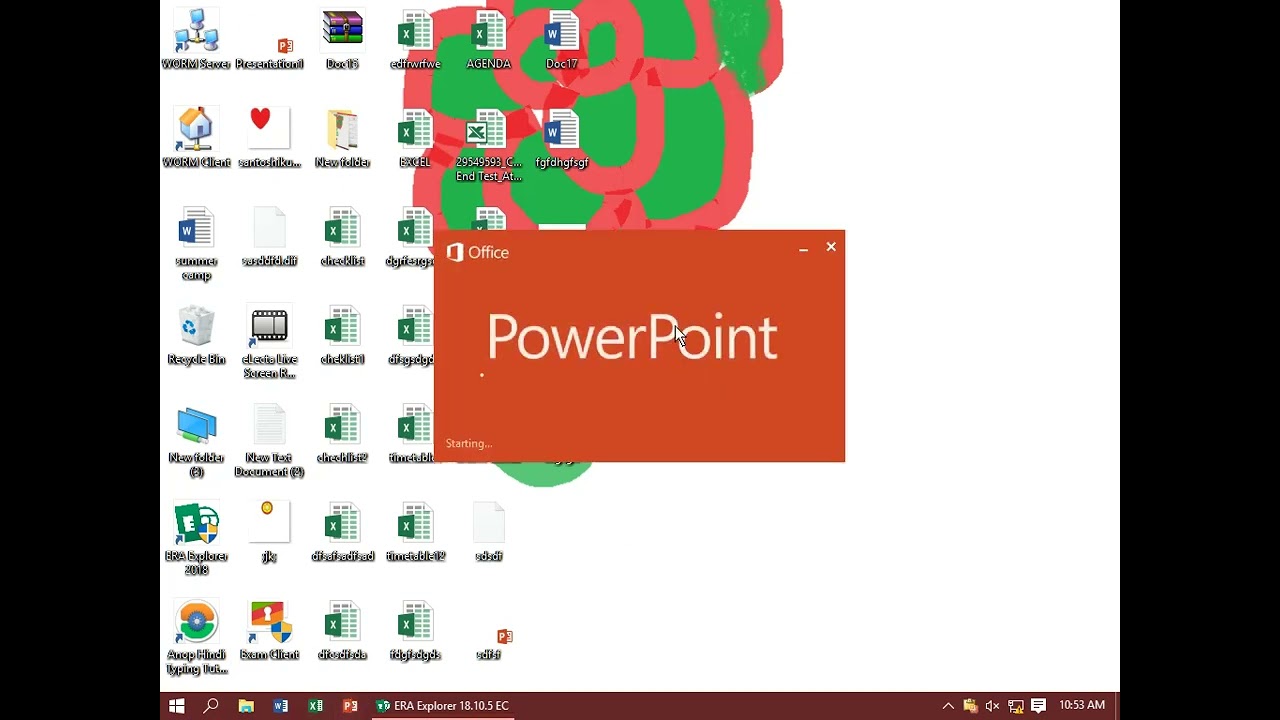This screenshot has height=720, width=1280.
Task: Select the santoshiku heart image file
Action: click(x=269, y=138)
